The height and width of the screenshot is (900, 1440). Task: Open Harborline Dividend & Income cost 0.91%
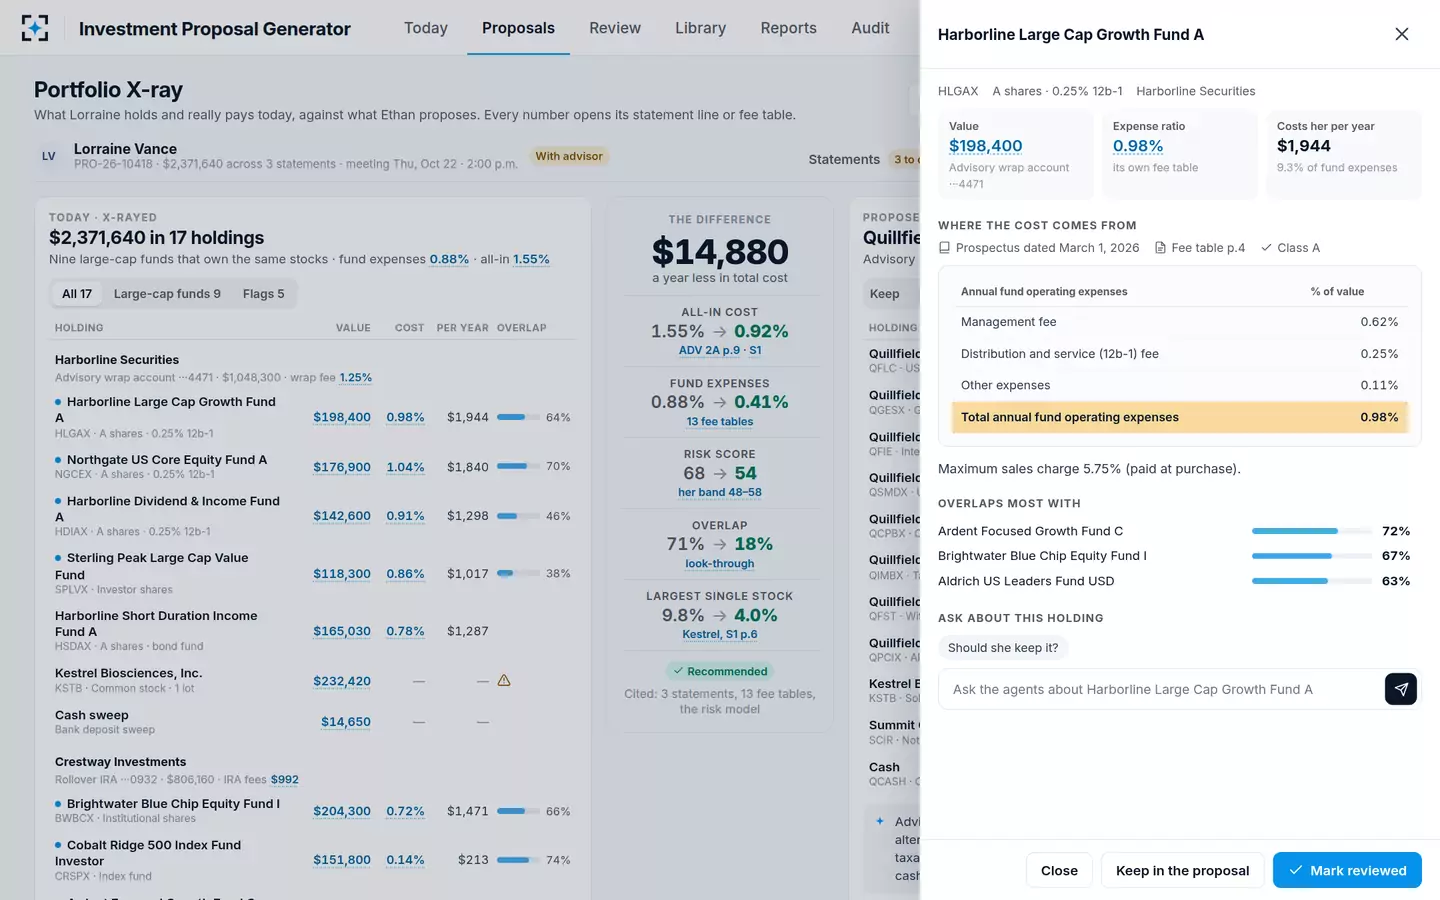coord(405,516)
